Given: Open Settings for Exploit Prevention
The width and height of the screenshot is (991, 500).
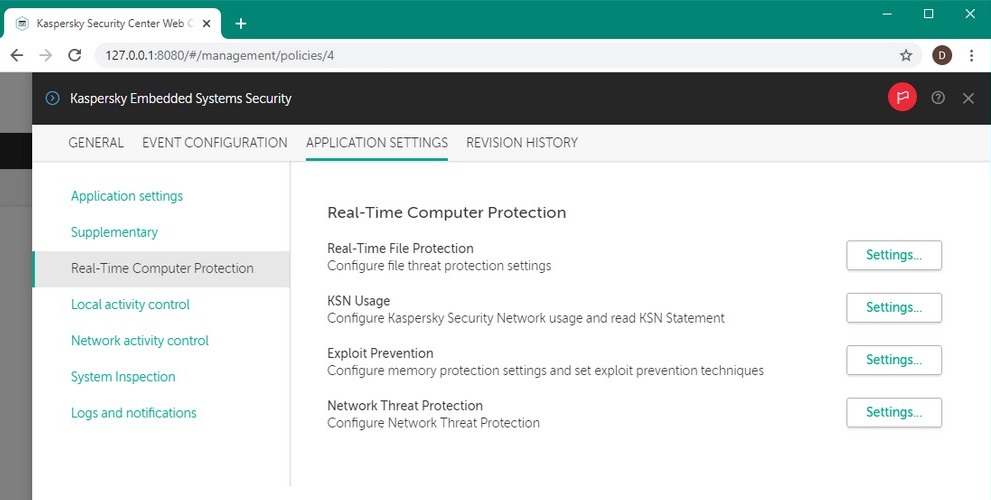Looking at the screenshot, I should coord(894,360).
